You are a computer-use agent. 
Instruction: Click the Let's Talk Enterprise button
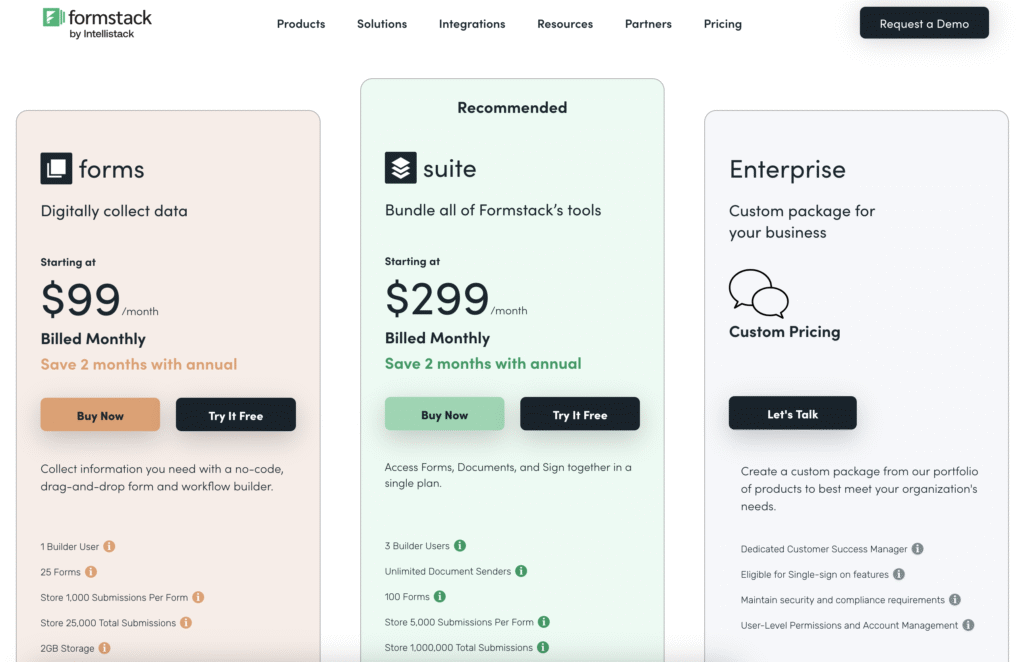tap(792, 412)
